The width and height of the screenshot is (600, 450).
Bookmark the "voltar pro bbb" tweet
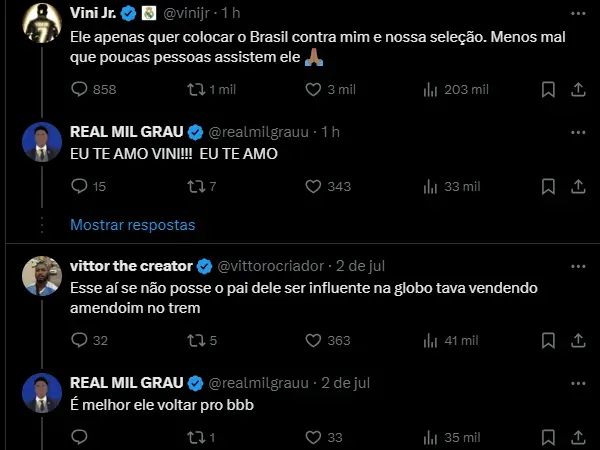tap(547, 437)
